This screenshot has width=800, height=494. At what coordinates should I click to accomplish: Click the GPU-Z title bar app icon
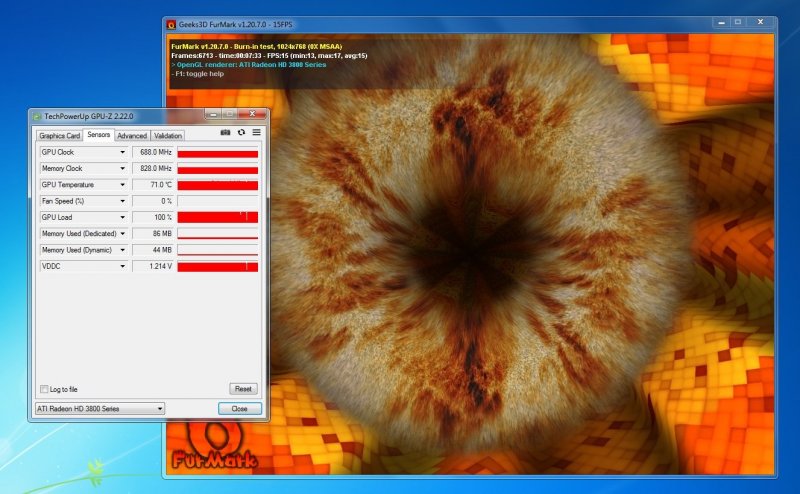point(37,116)
